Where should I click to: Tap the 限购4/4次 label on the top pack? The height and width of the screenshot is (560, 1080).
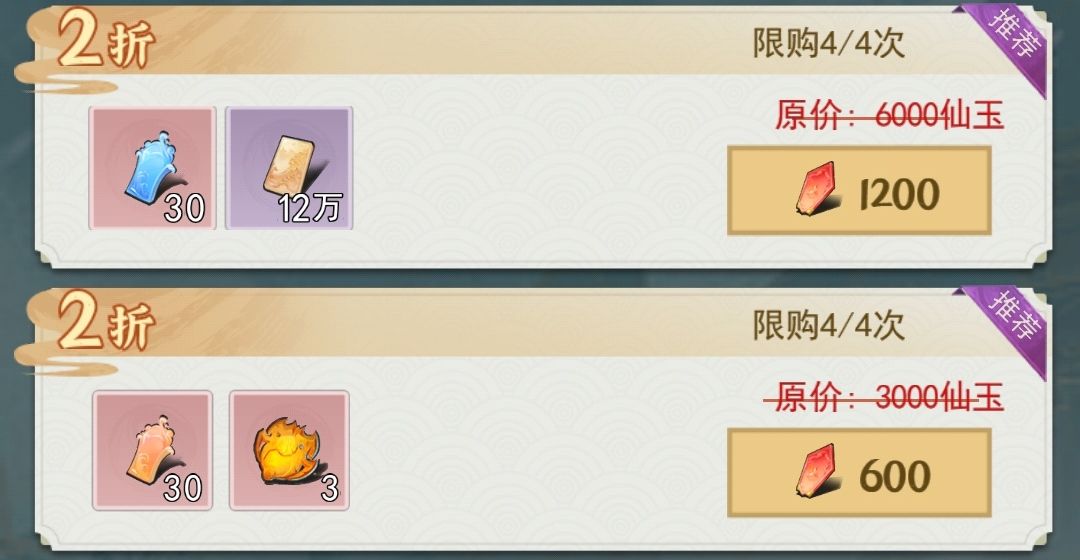828,43
